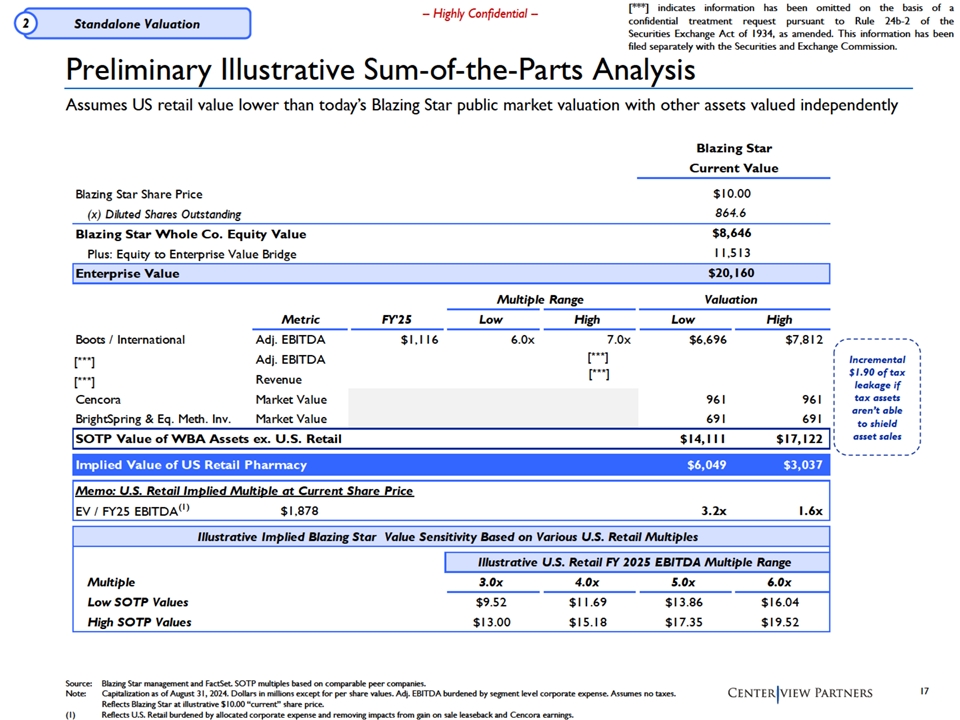Select the SOTP Value of WBA Assets label
The height and width of the screenshot is (720, 960).
[x=208, y=439]
